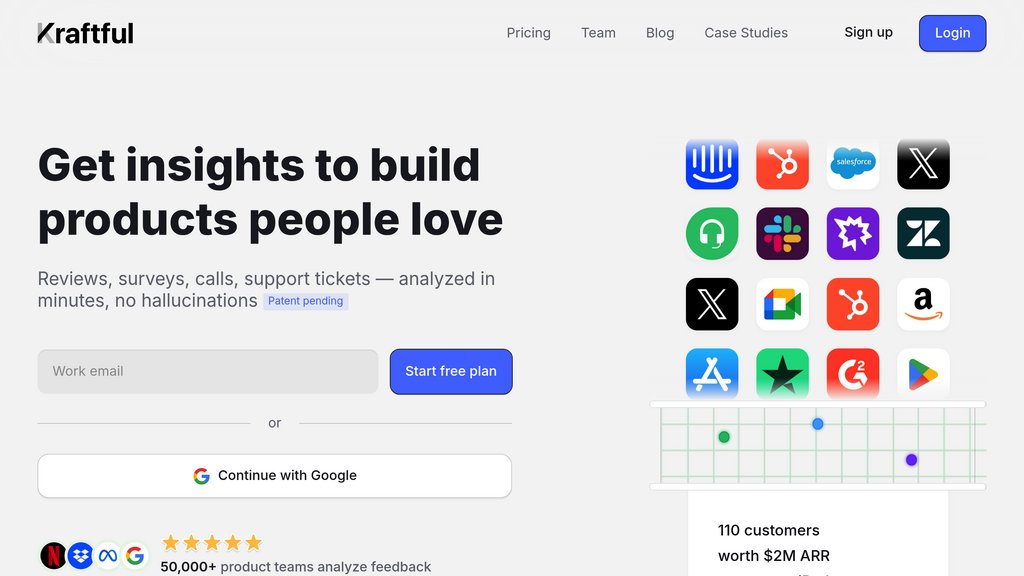Viewport: 1024px width, 576px height.
Task: Click the green headset support icon
Action: point(712,233)
